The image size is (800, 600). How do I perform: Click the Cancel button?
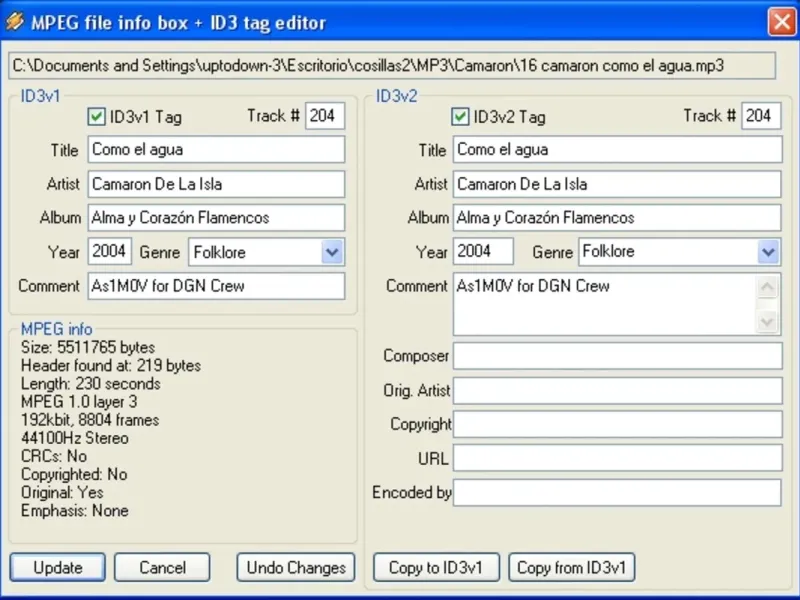pyautogui.click(x=162, y=567)
